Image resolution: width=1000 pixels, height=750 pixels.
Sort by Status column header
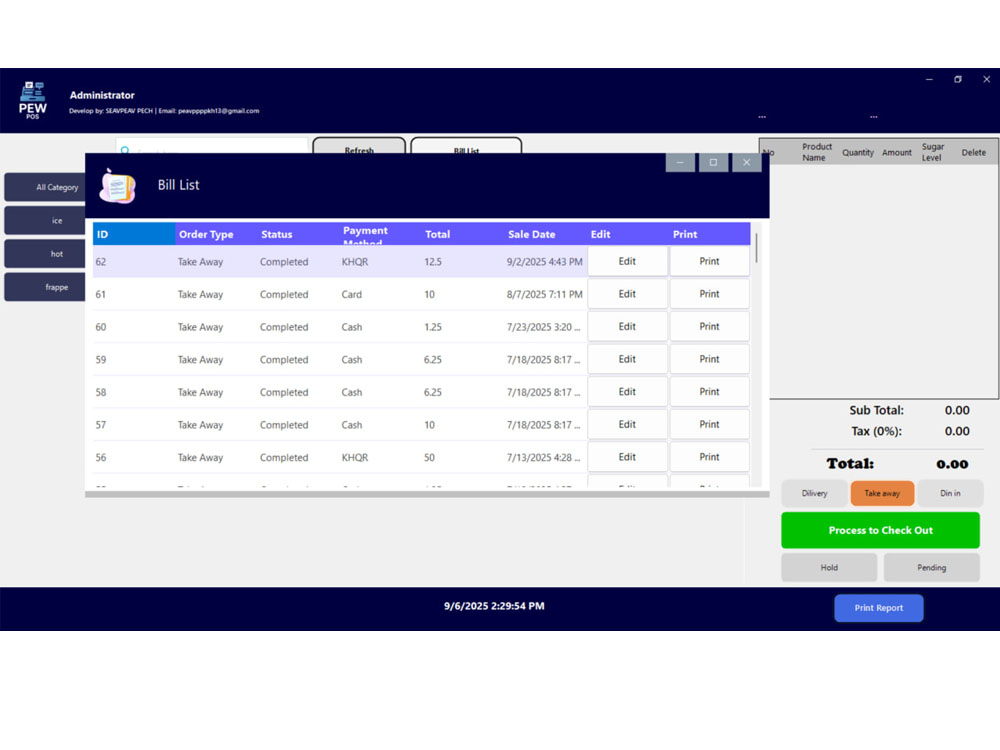tap(298, 234)
